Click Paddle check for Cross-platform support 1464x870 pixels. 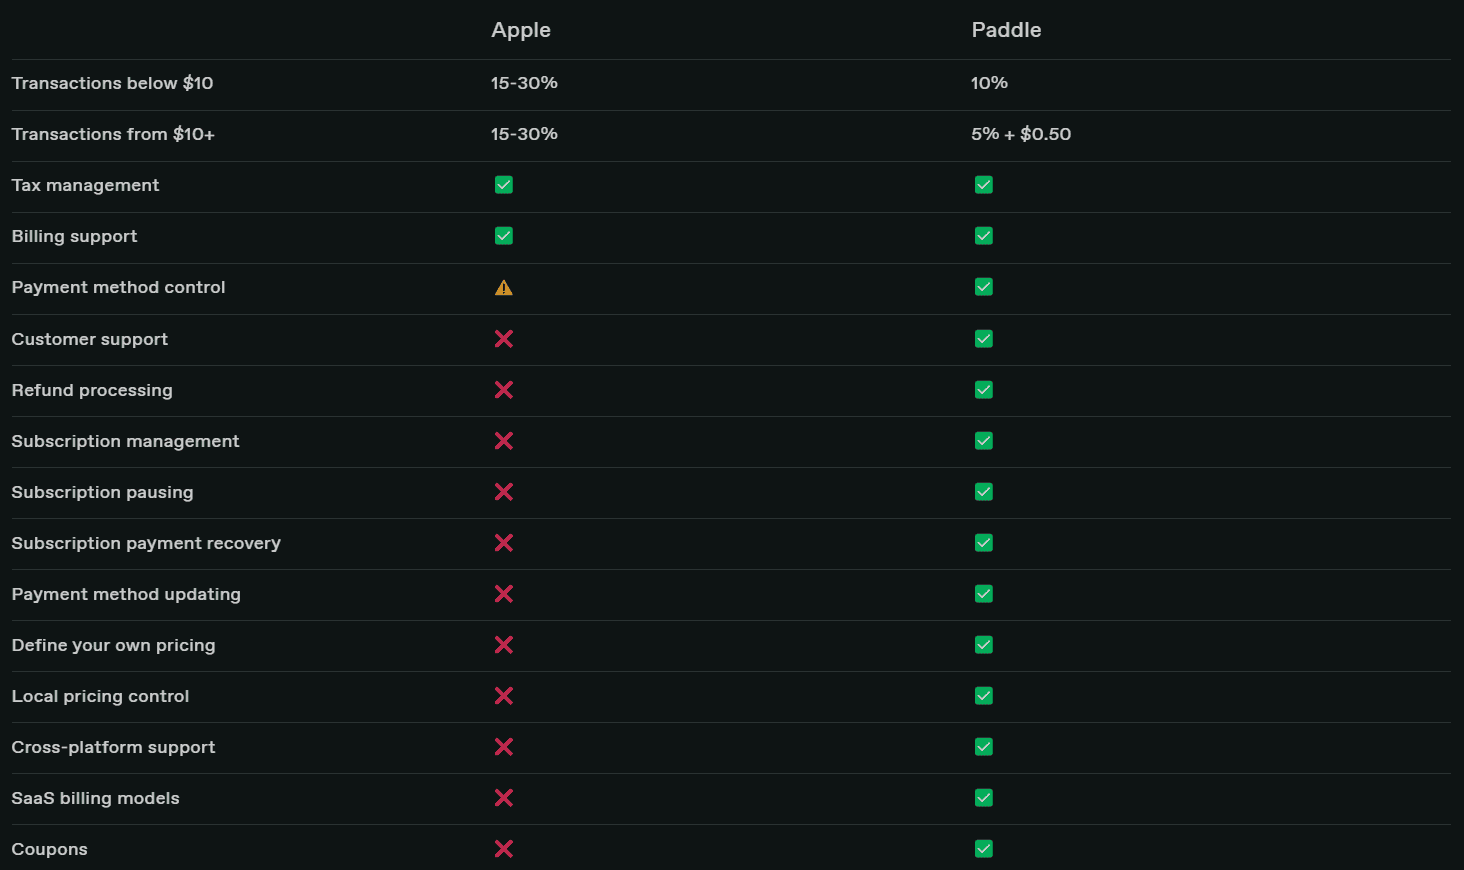click(984, 747)
